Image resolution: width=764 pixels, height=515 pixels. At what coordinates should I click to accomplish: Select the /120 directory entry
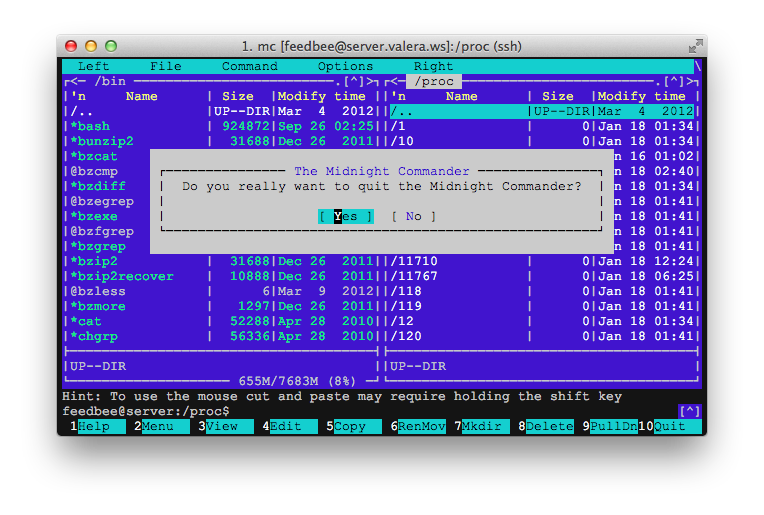pyautogui.click(x=541, y=336)
